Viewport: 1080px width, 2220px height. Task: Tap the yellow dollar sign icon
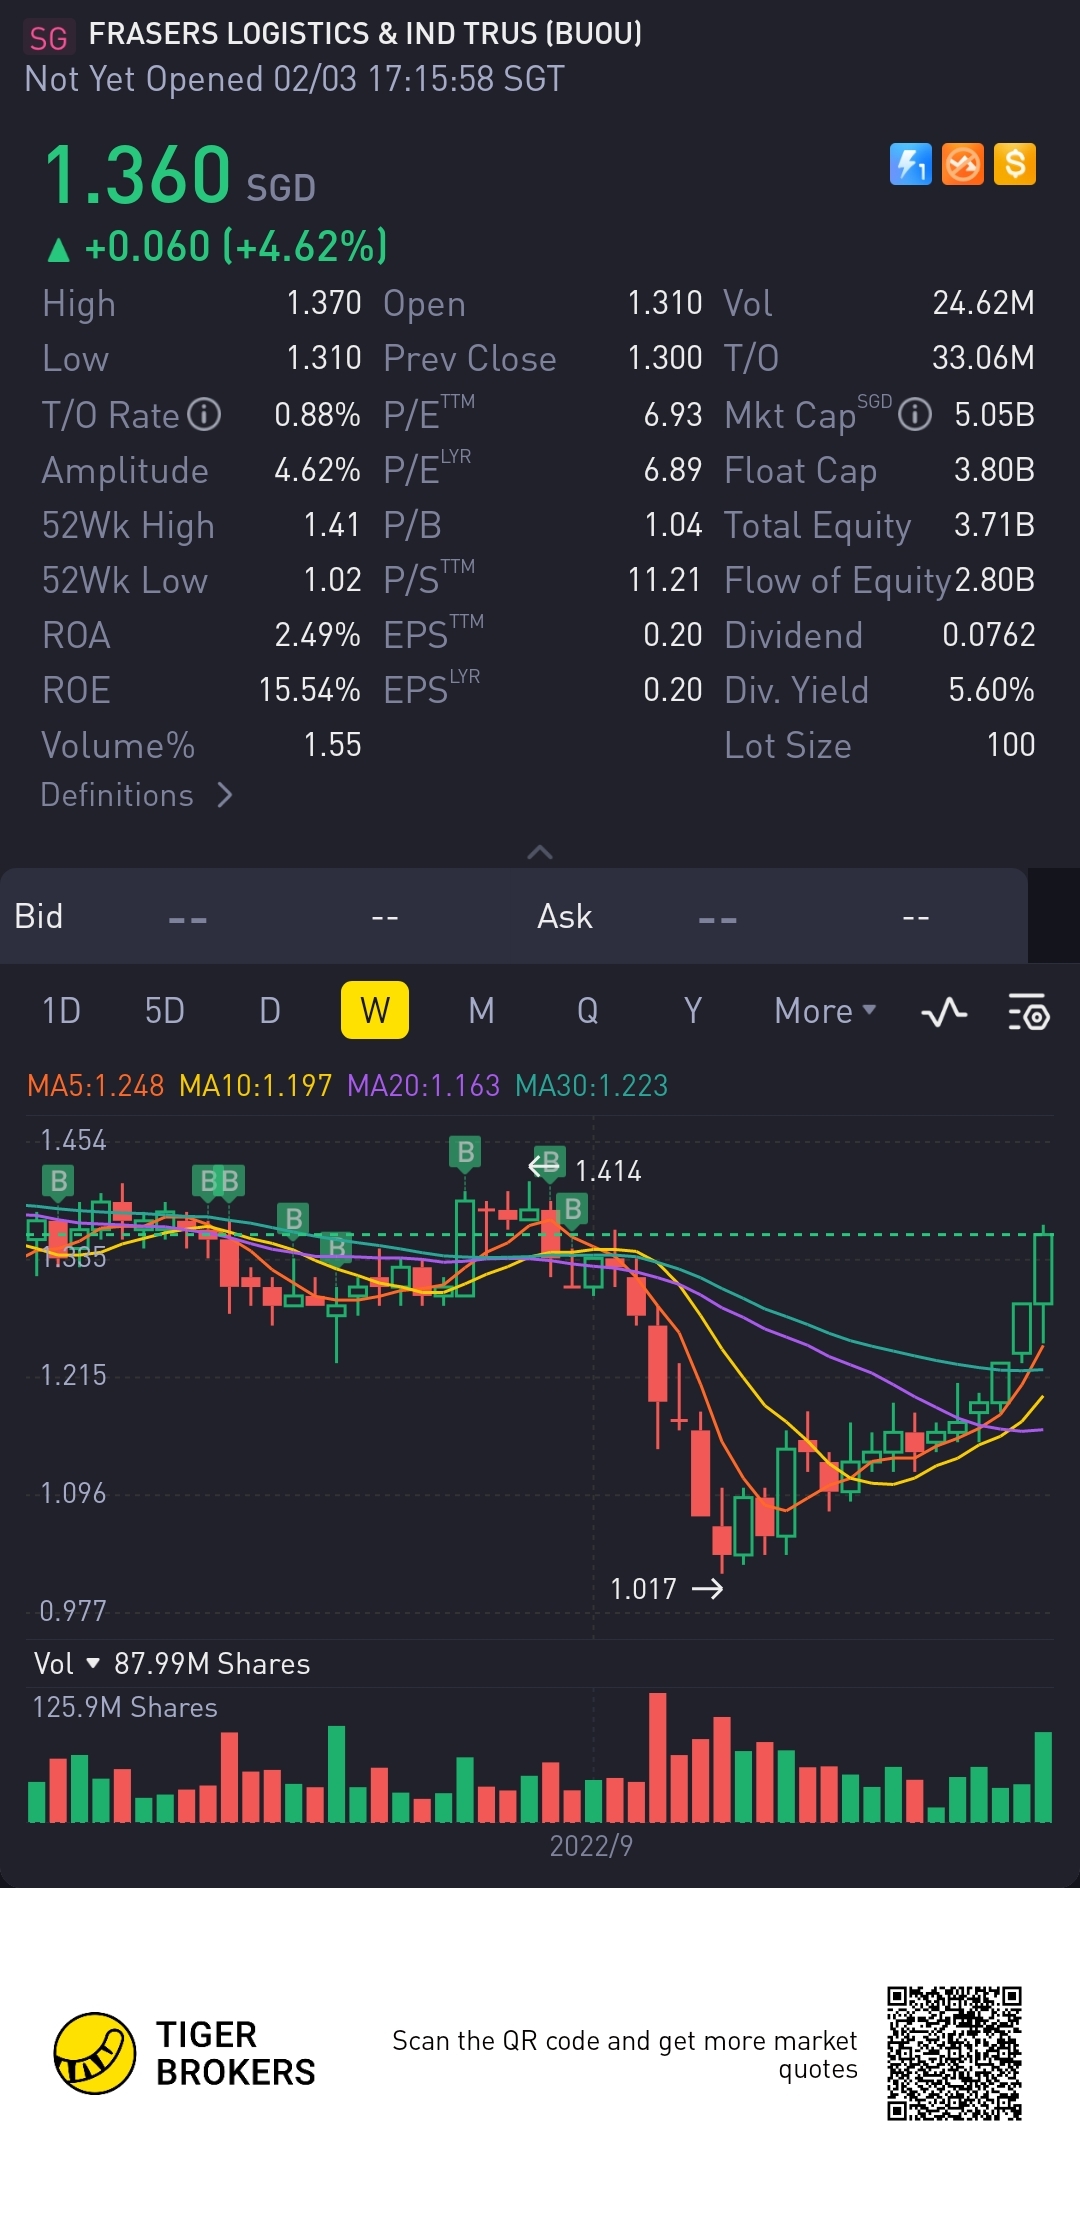[1015, 164]
